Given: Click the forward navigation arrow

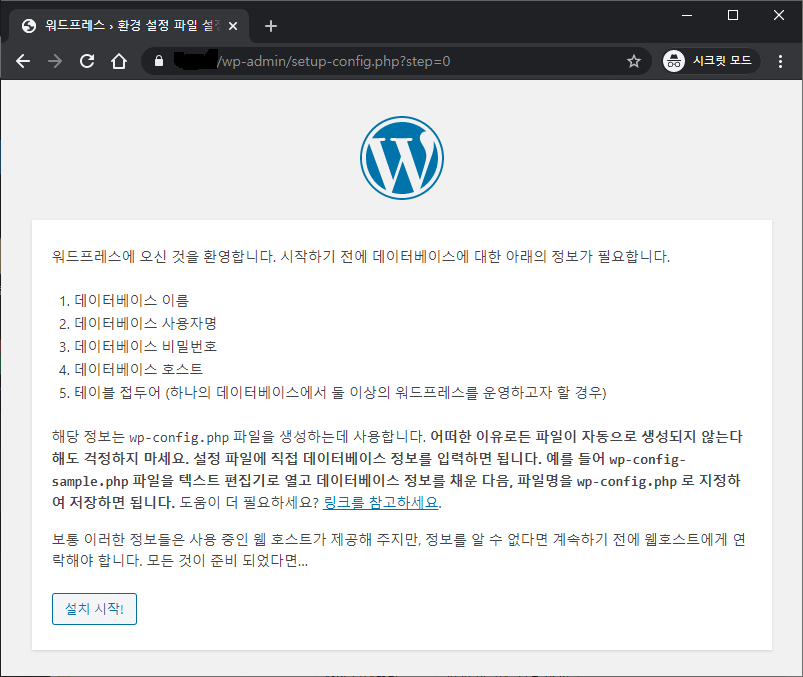Looking at the screenshot, I should [x=55, y=61].
